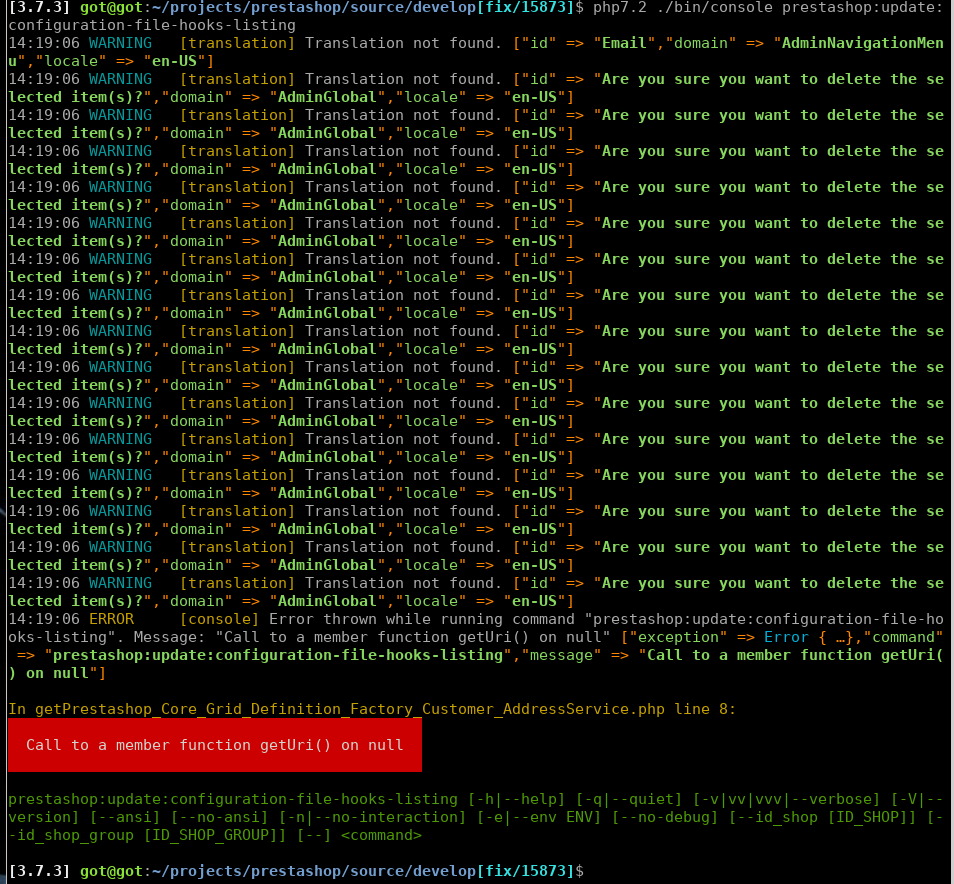
Task: Click the red "Call to a member function getUri() on null" box
Action: click(215, 745)
